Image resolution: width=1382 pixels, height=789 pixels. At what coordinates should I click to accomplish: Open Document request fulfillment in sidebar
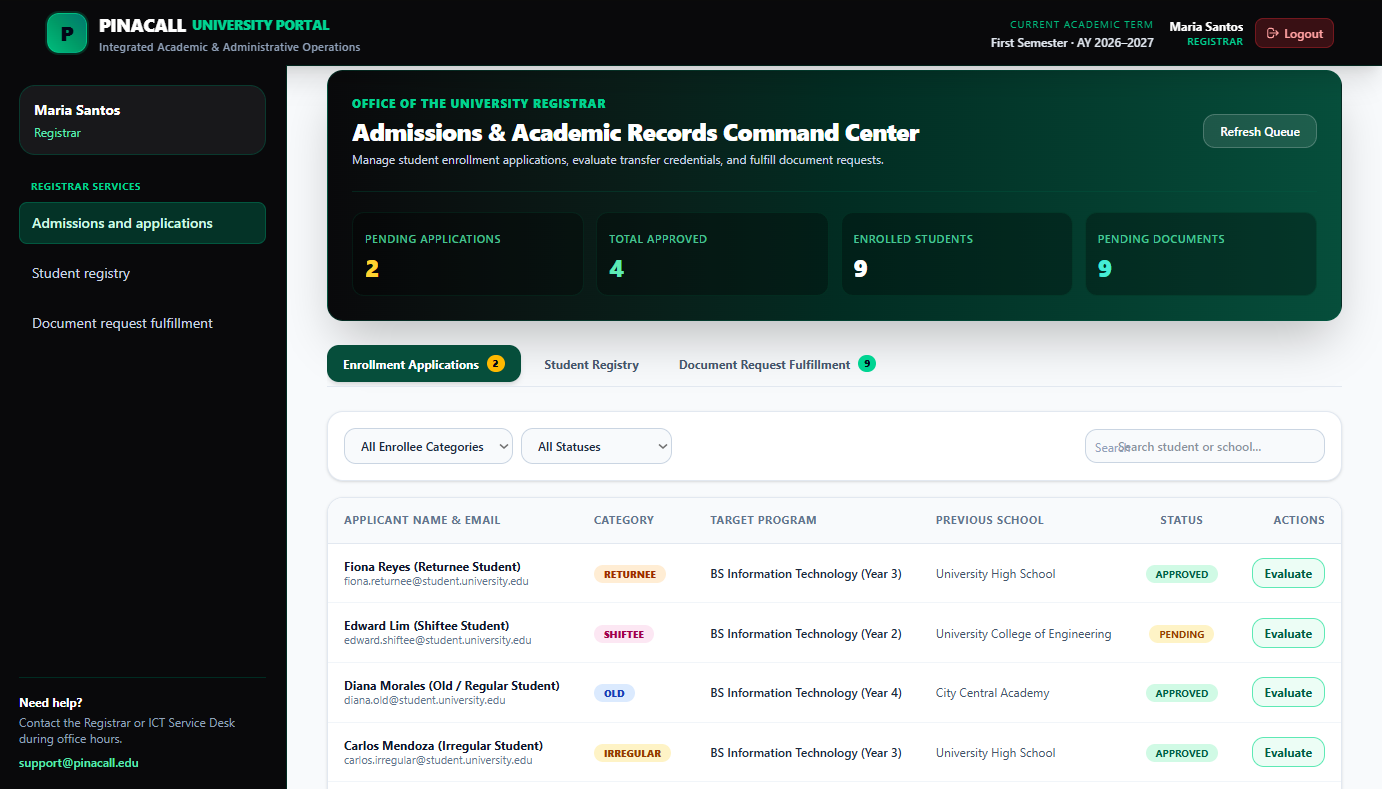coord(142,323)
